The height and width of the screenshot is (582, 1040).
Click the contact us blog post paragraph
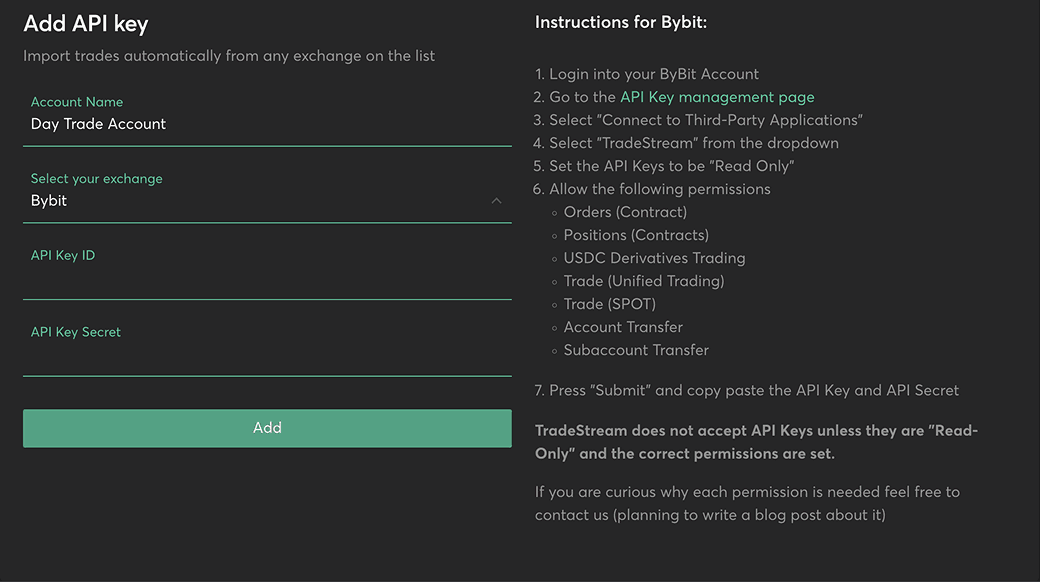[x=748, y=503]
